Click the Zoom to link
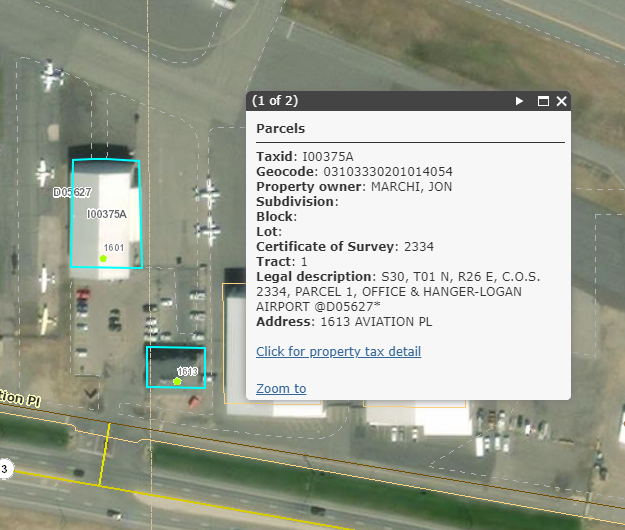 pos(281,388)
